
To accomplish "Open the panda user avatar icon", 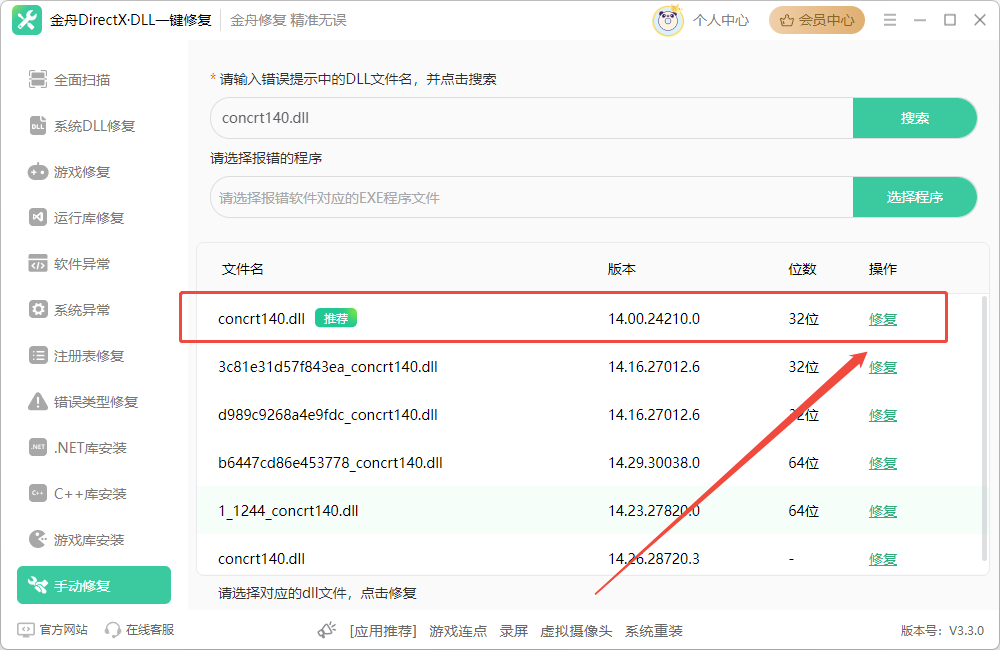I will coord(668,20).
